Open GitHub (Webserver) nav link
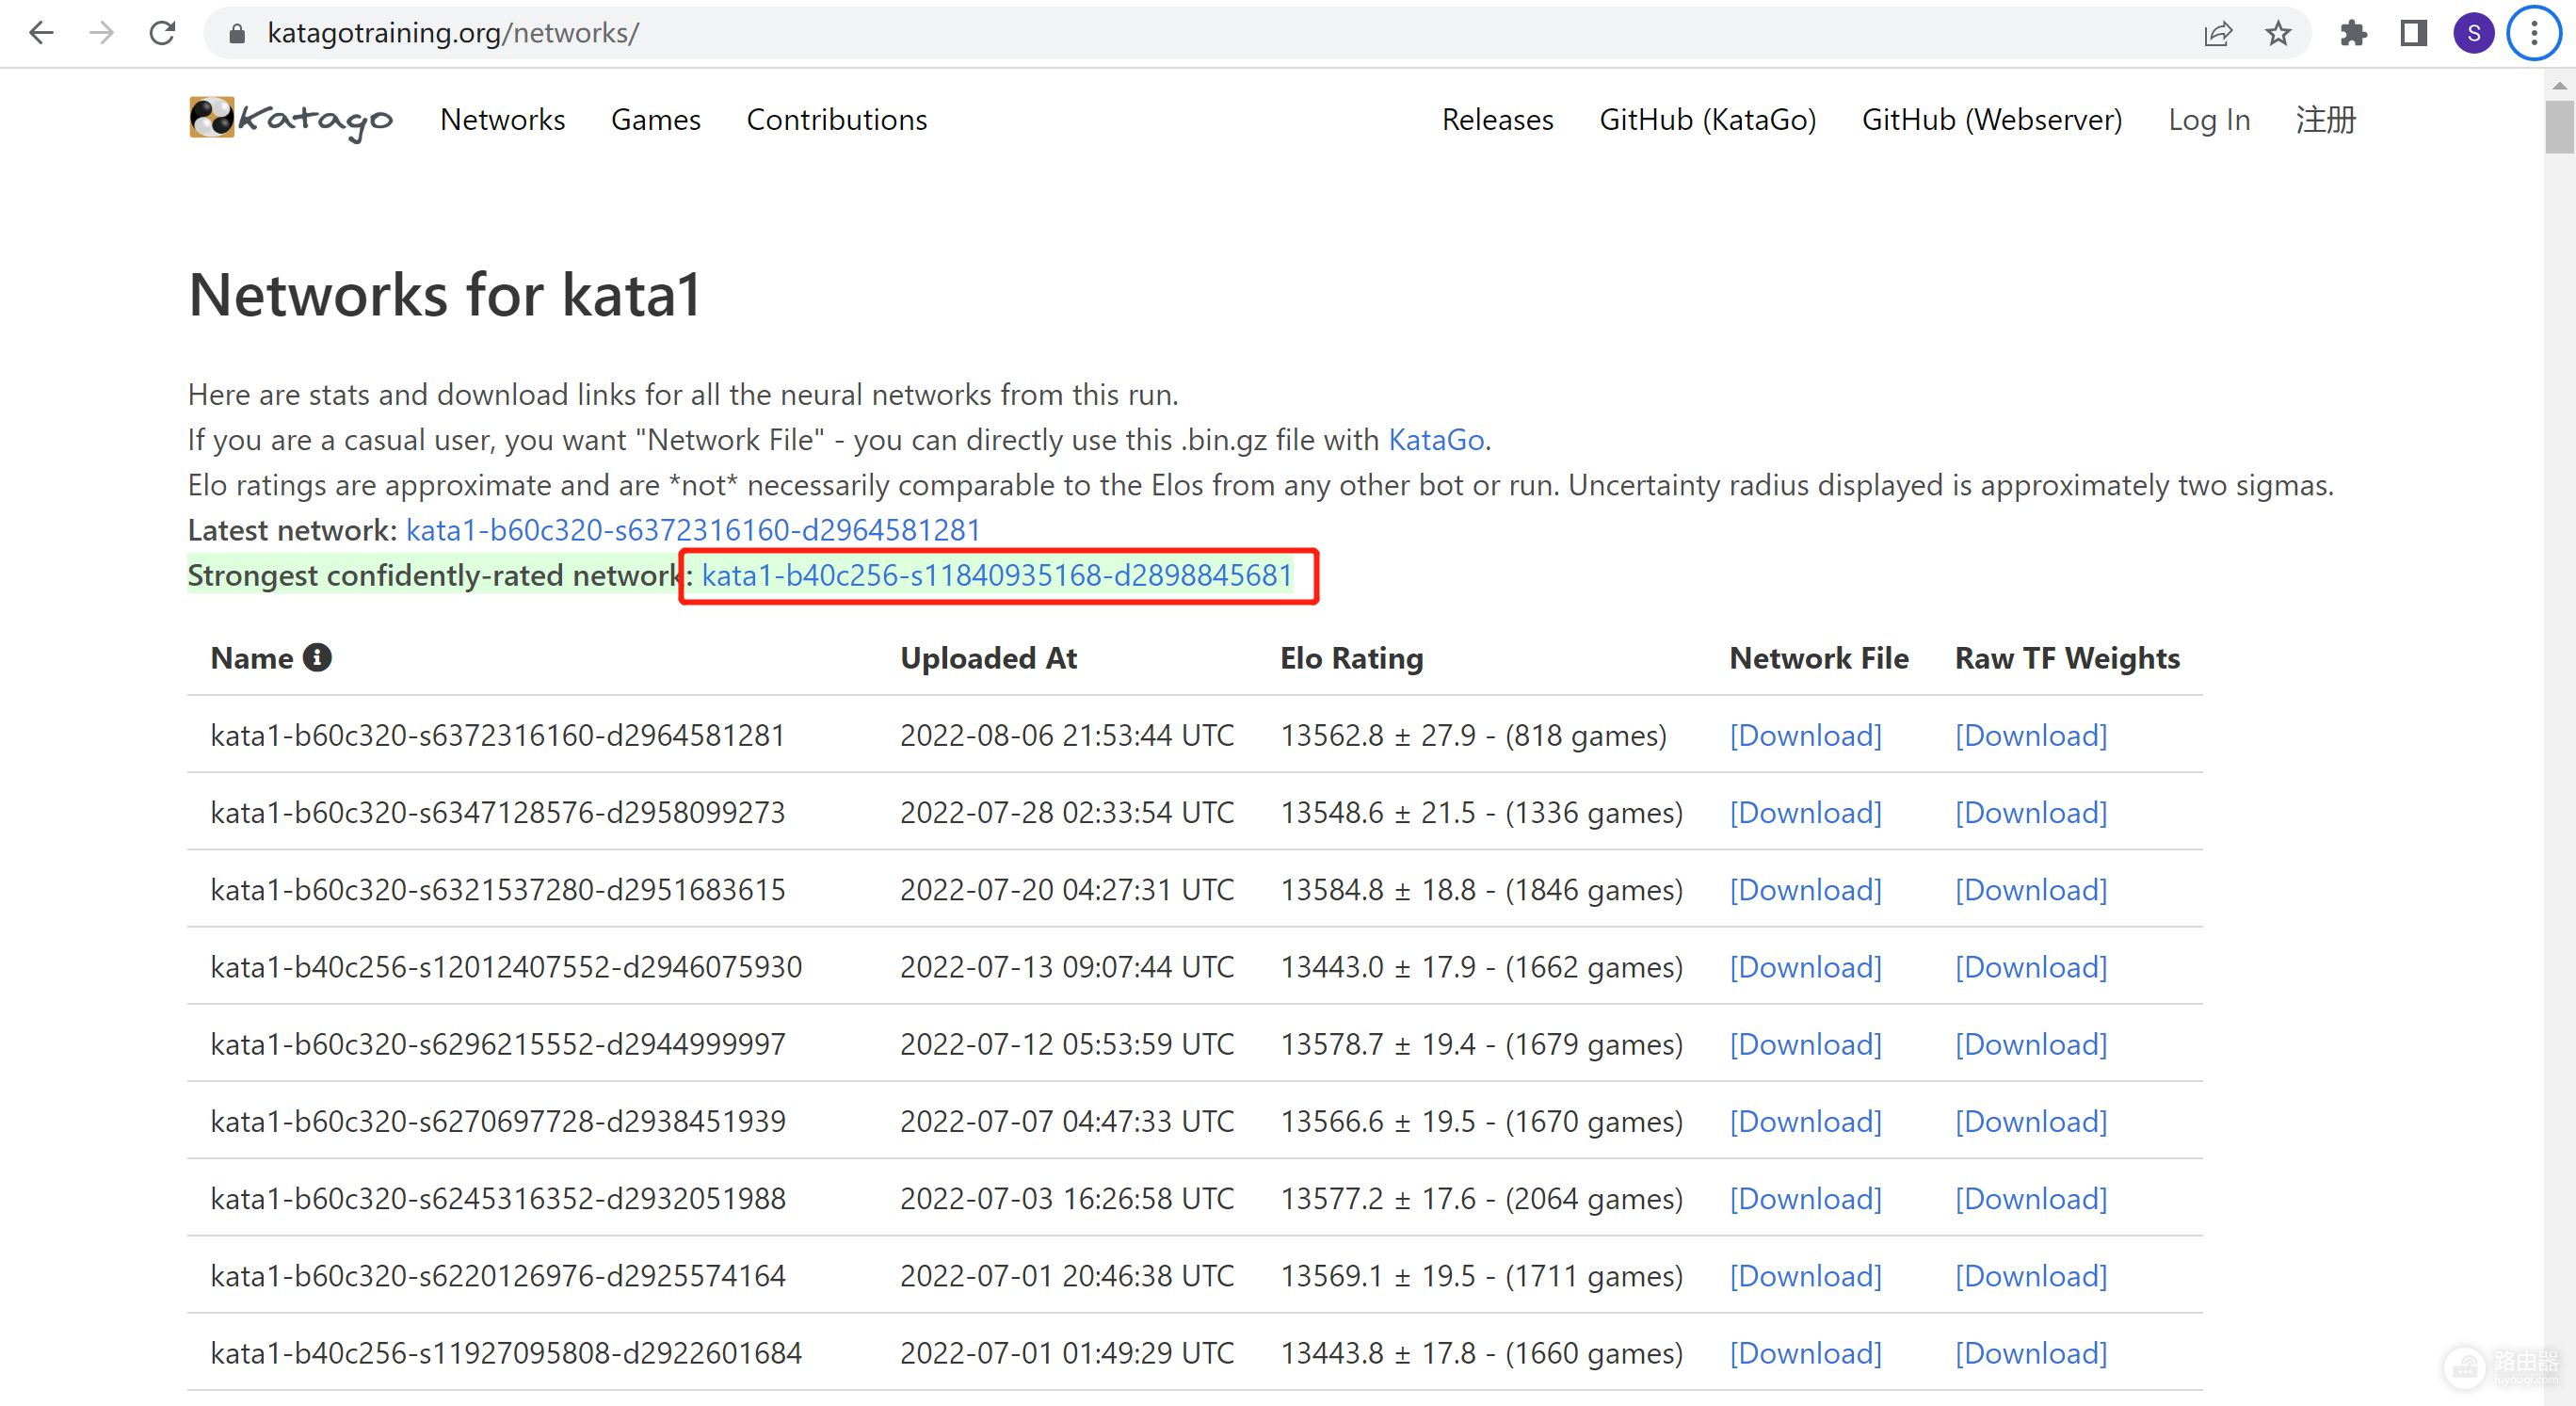This screenshot has height=1406, width=2576. coord(1991,120)
